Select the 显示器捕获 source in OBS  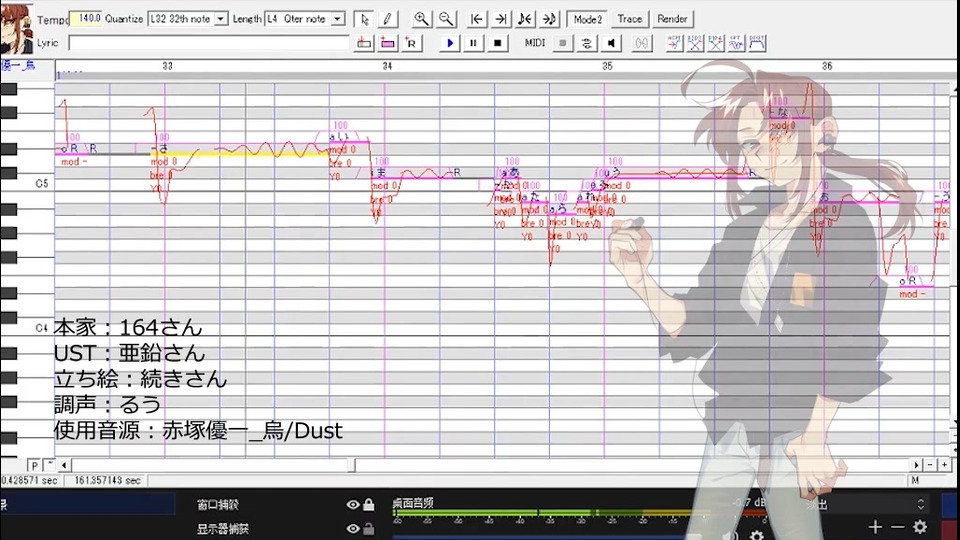[x=222, y=529]
